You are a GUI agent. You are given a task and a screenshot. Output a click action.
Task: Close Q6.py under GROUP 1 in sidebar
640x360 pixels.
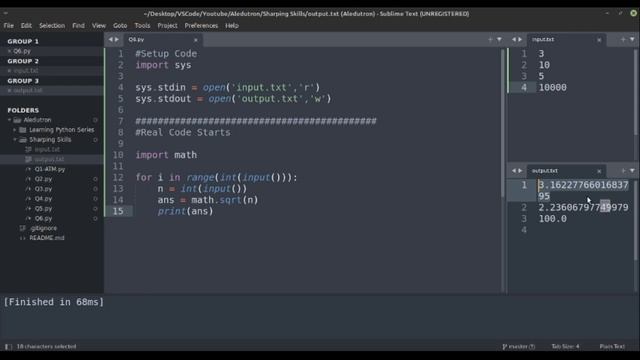pos(9,51)
